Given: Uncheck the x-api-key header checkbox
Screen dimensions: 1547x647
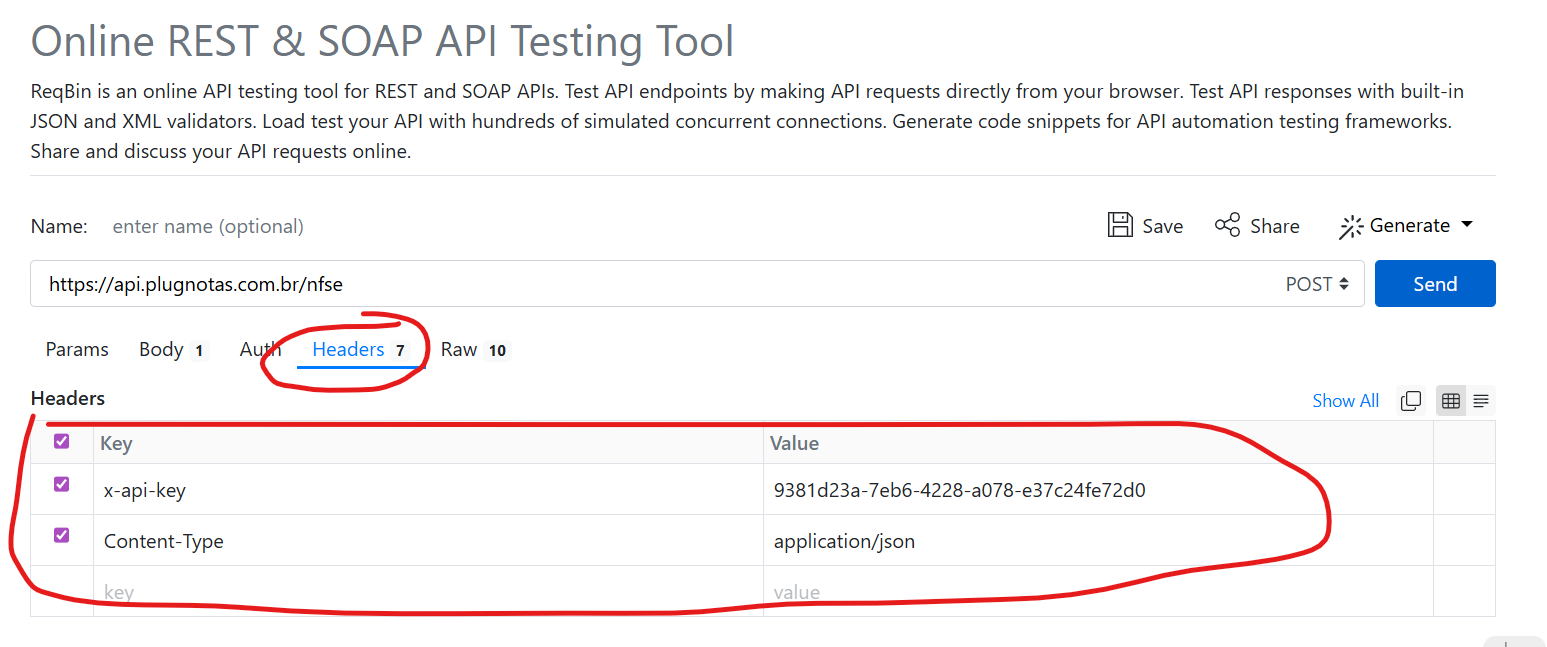Looking at the screenshot, I should 61,485.
